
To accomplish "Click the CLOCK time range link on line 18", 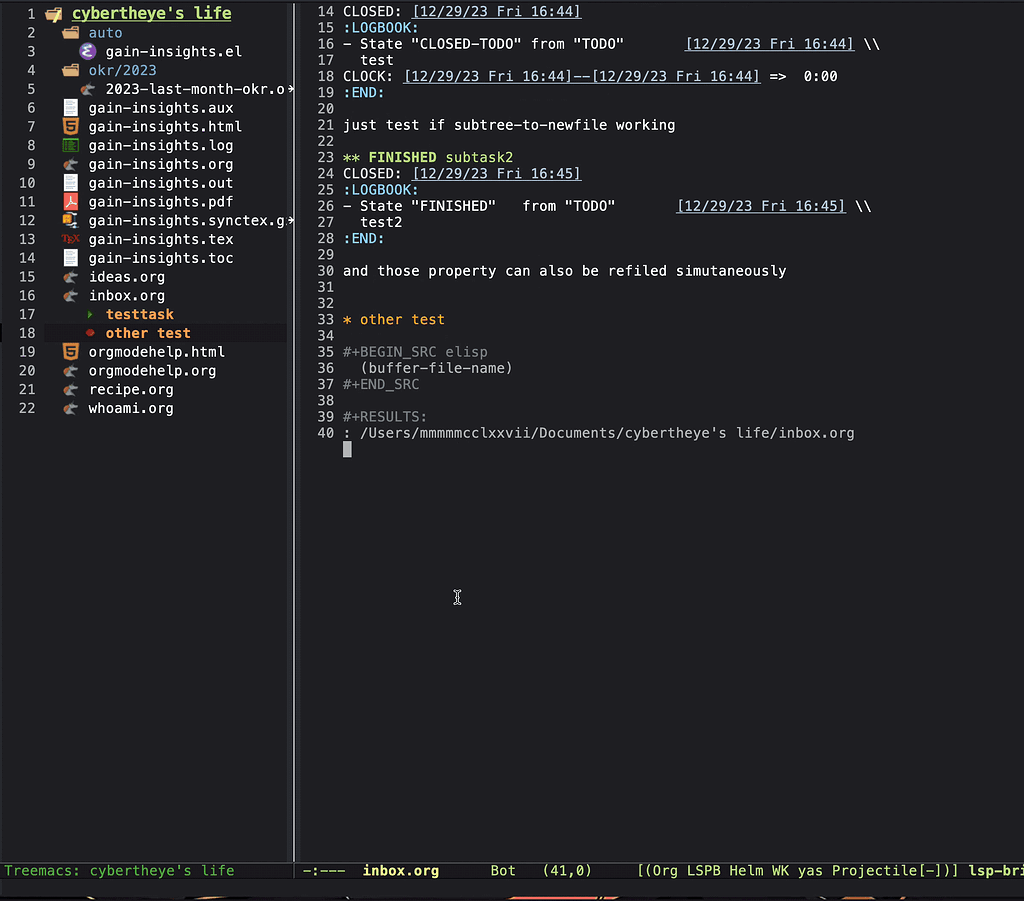I will point(580,76).
